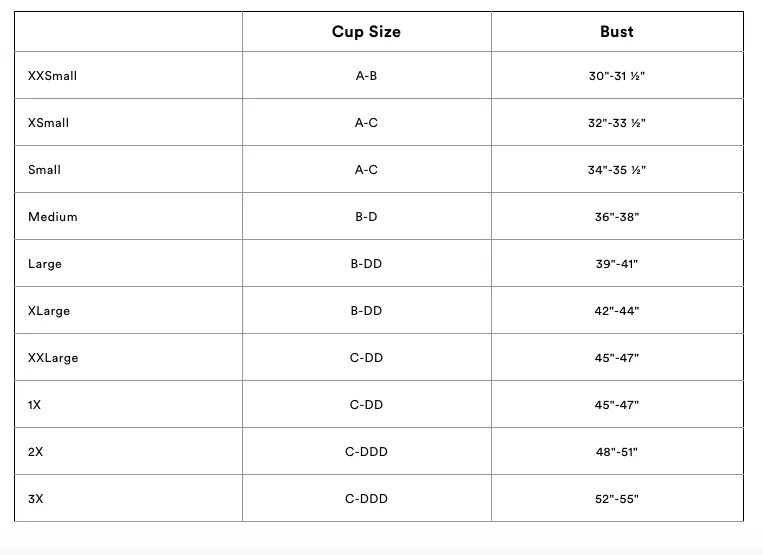The height and width of the screenshot is (555, 763).
Task: Select the XSmall size row label
Action: pyautogui.click(x=48, y=123)
